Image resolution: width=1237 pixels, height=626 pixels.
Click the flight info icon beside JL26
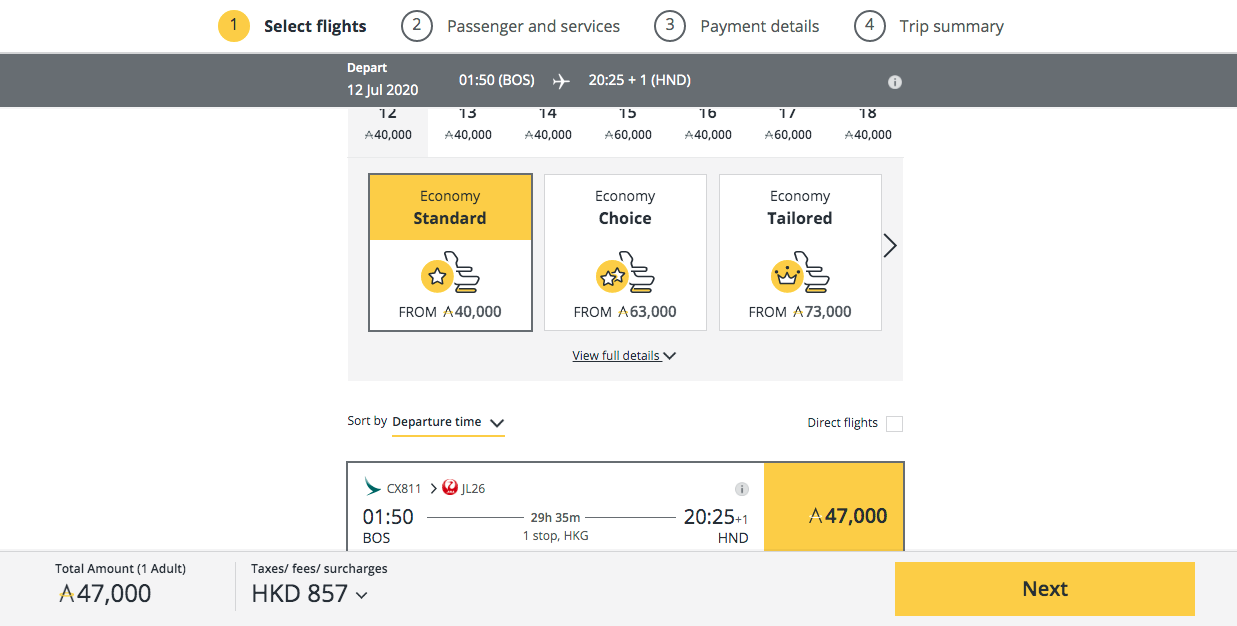click(742, 489)
